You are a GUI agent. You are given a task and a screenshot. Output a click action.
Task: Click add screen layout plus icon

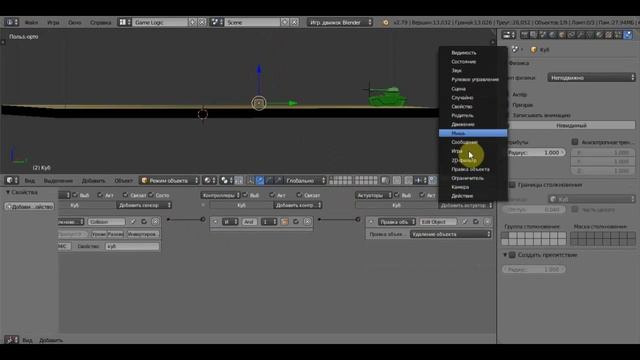point(193,22)
